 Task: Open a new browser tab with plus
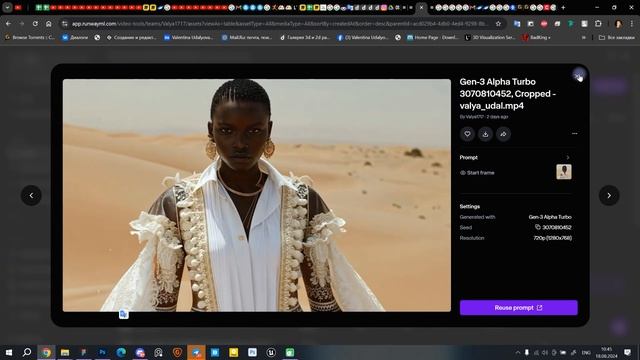pyautogui.click(x=563, y=7)
